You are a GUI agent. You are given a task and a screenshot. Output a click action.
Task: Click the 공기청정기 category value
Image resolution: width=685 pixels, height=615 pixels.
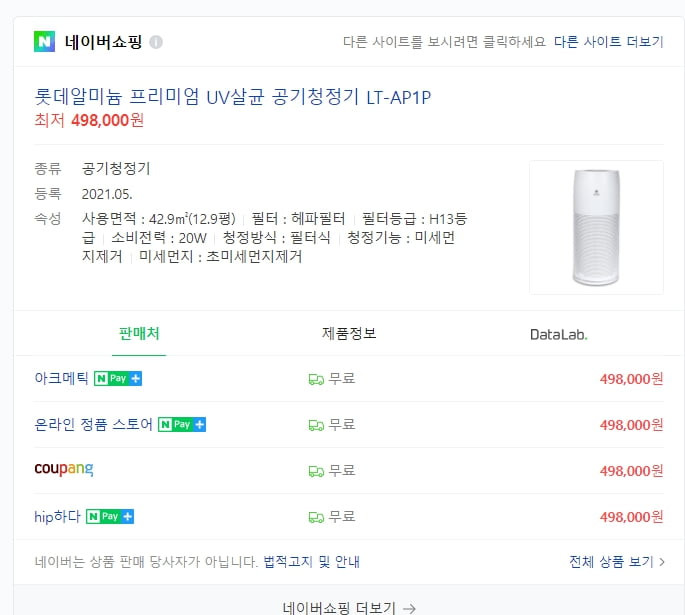pyautogui.click(x=116, y=169)
